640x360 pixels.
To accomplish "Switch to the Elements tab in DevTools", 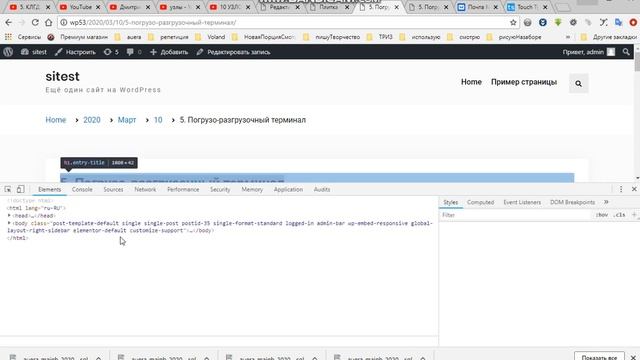I will pos(49,189).
